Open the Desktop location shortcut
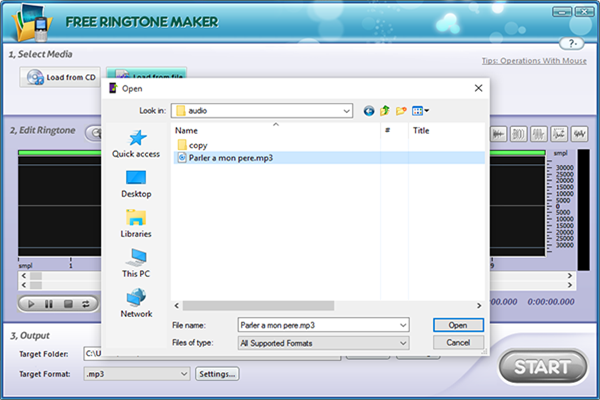Image resolution: width=600 pixels, height=400 pixels. [x=136, y=183]
